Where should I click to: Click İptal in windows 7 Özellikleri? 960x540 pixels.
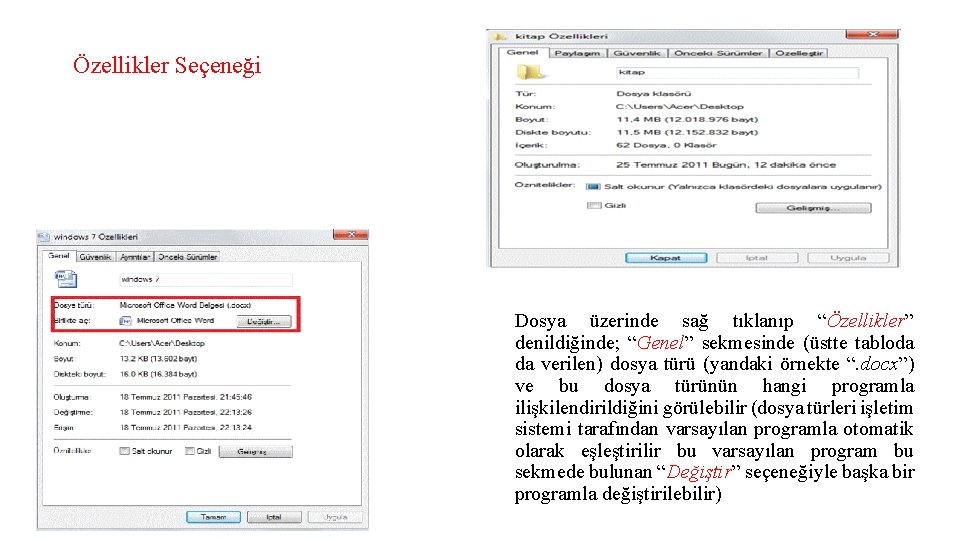coord(274,517)
